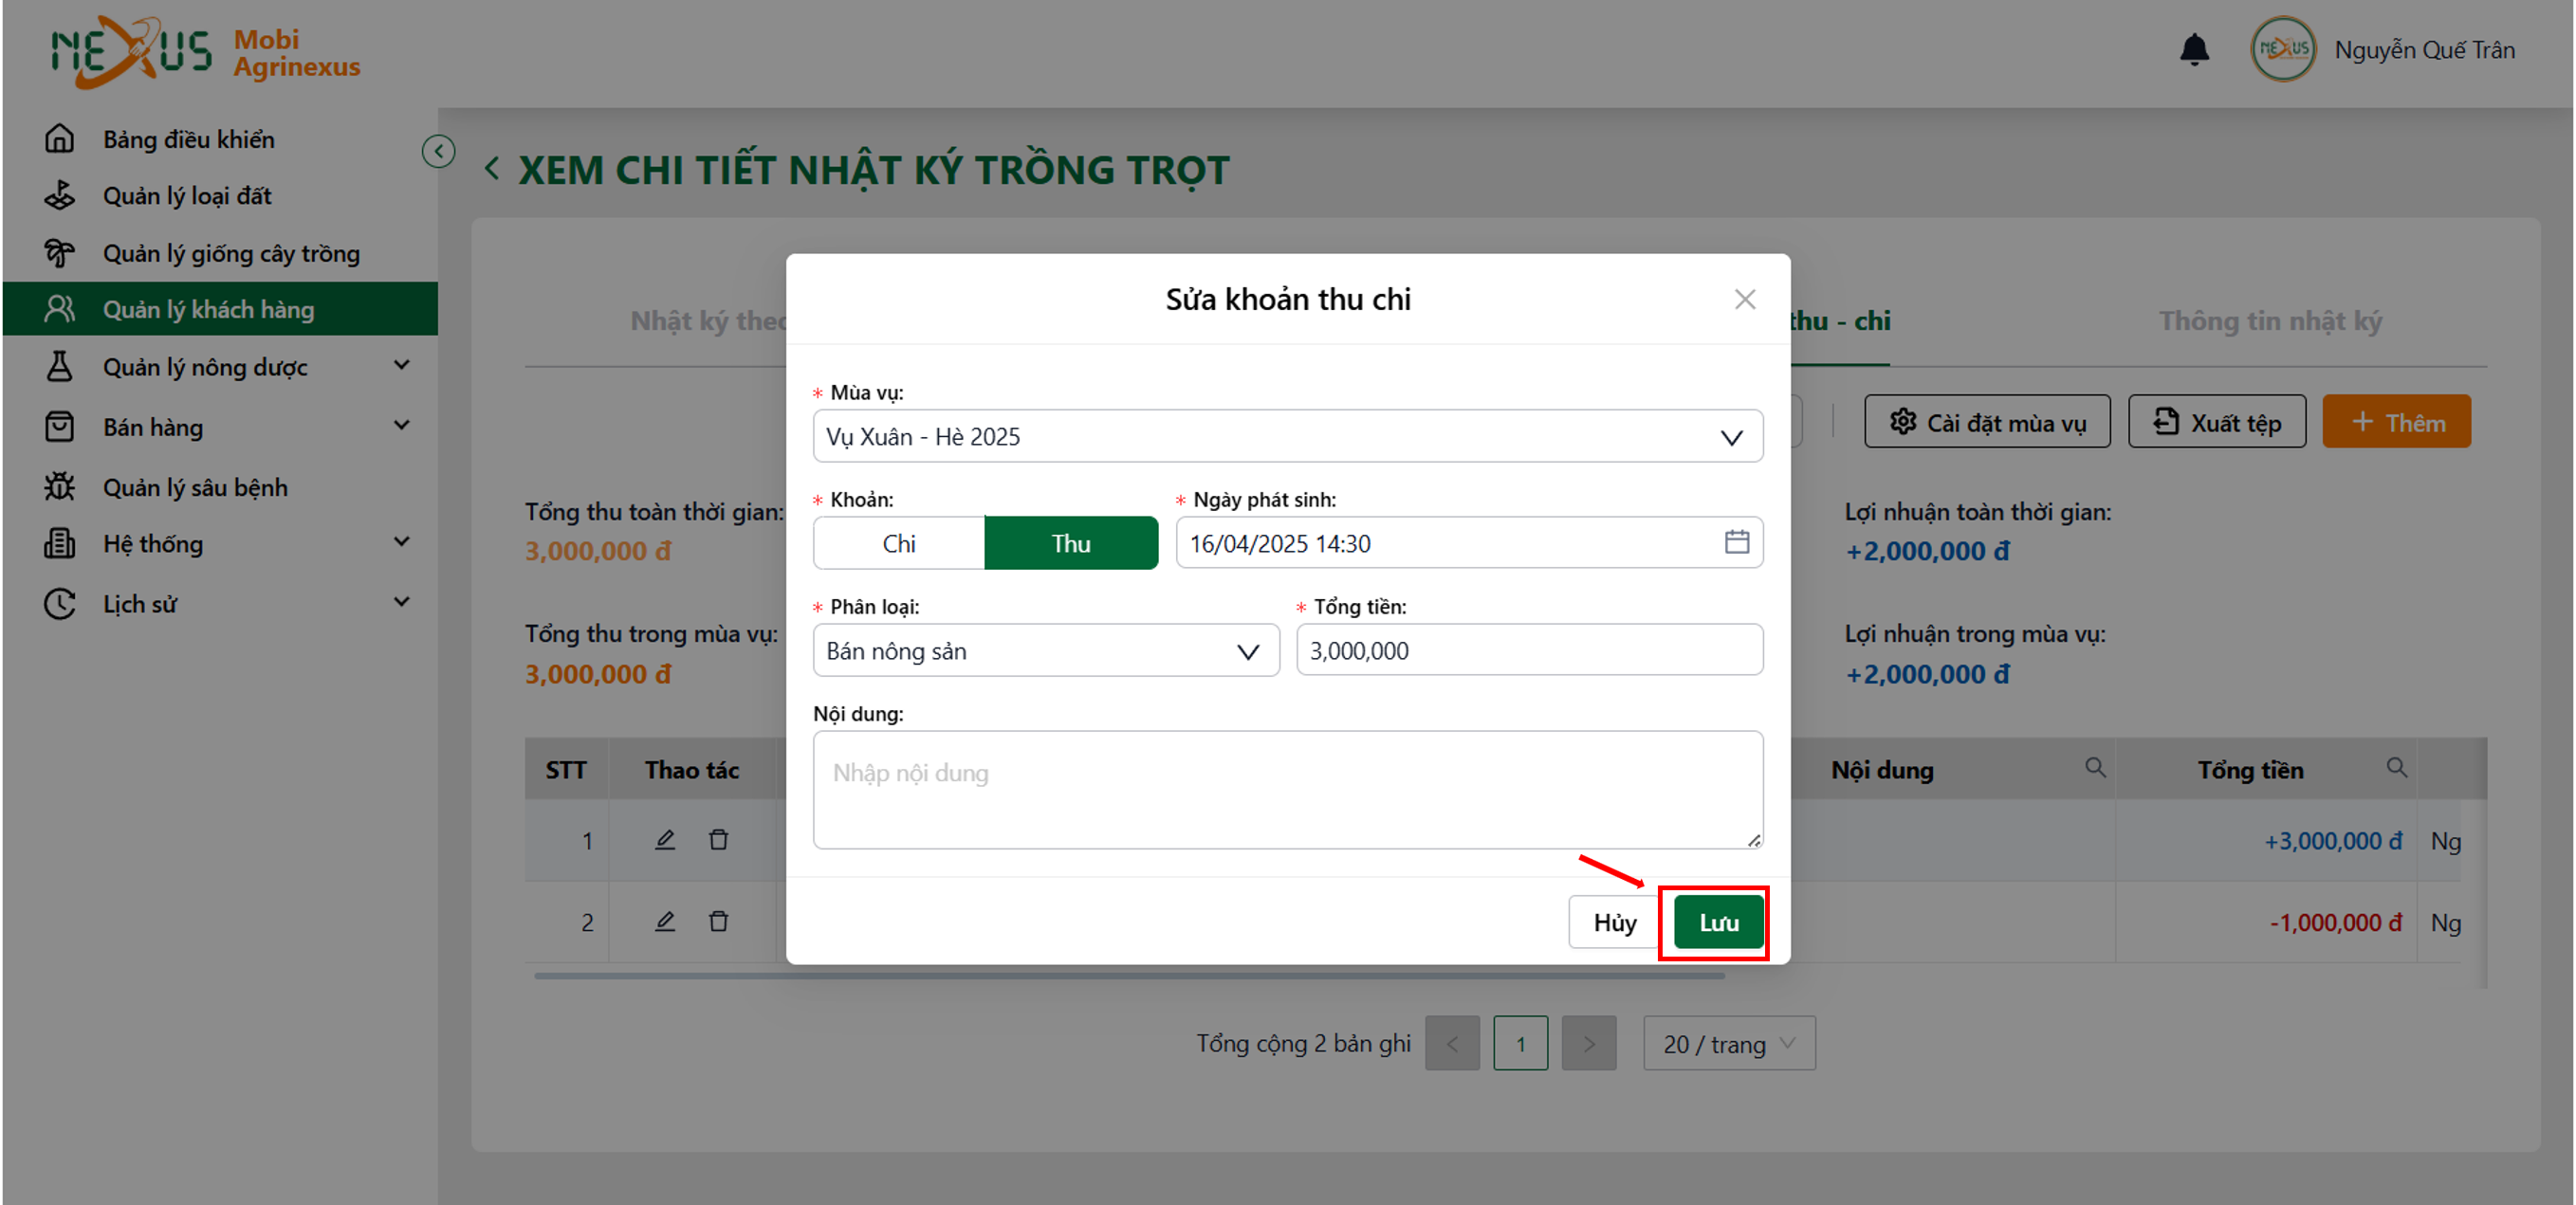Go back using the page title arrow
2576x1205 pixels.
[492, 168]
